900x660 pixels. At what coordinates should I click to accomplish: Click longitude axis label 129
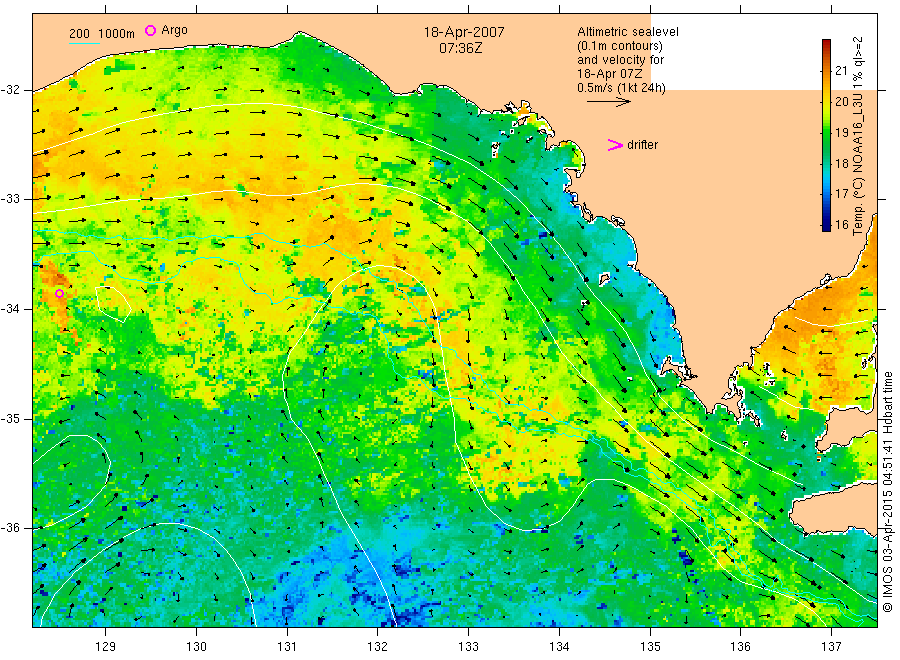click(106, 646)
